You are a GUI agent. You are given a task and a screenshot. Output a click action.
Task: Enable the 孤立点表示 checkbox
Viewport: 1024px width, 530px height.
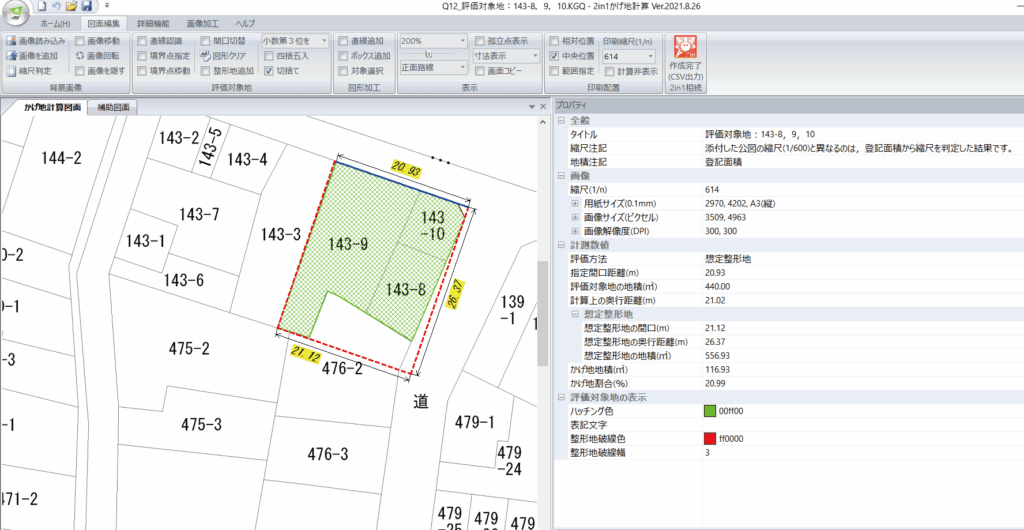pos(481,41)
